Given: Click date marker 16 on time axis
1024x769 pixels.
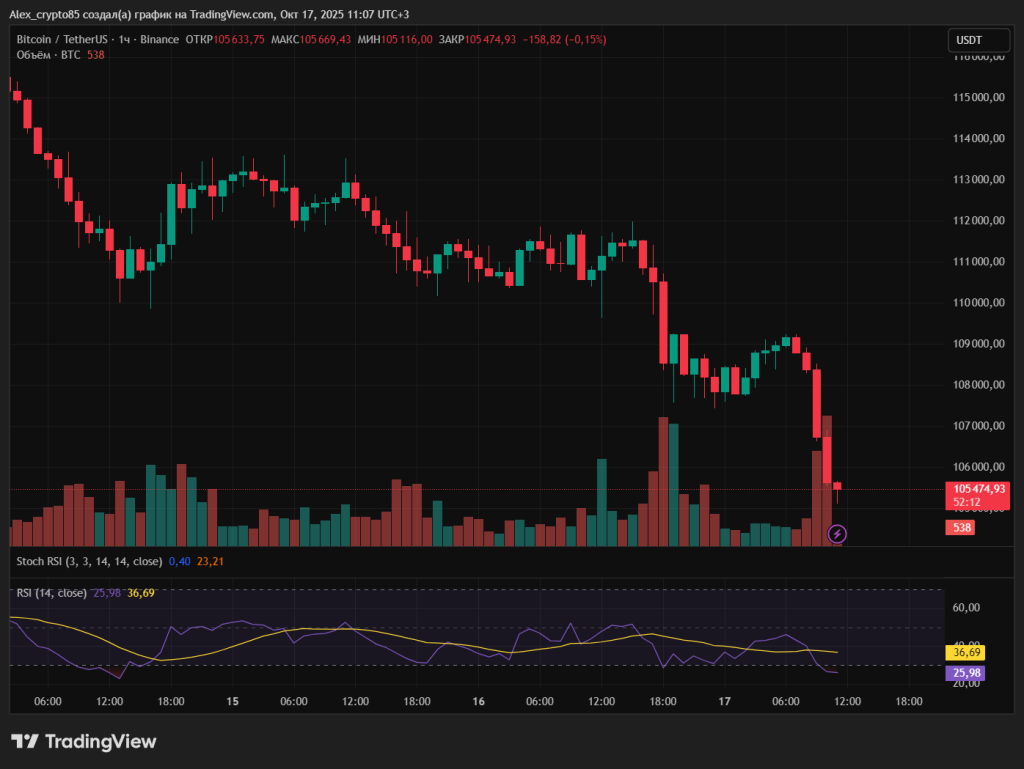Looking at the screenshot, I should point(478,702).
